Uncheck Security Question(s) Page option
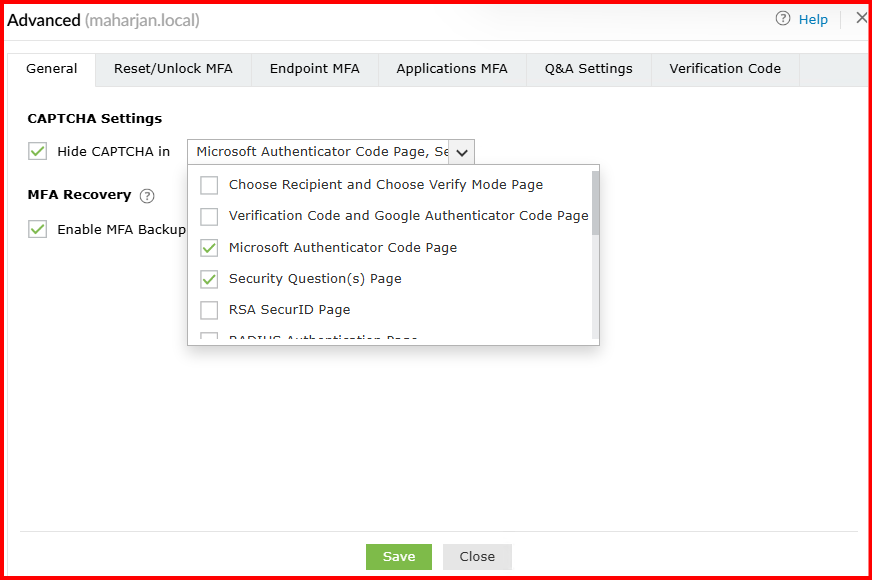This screenshot has width=872, height=580. tap(209, 279)
